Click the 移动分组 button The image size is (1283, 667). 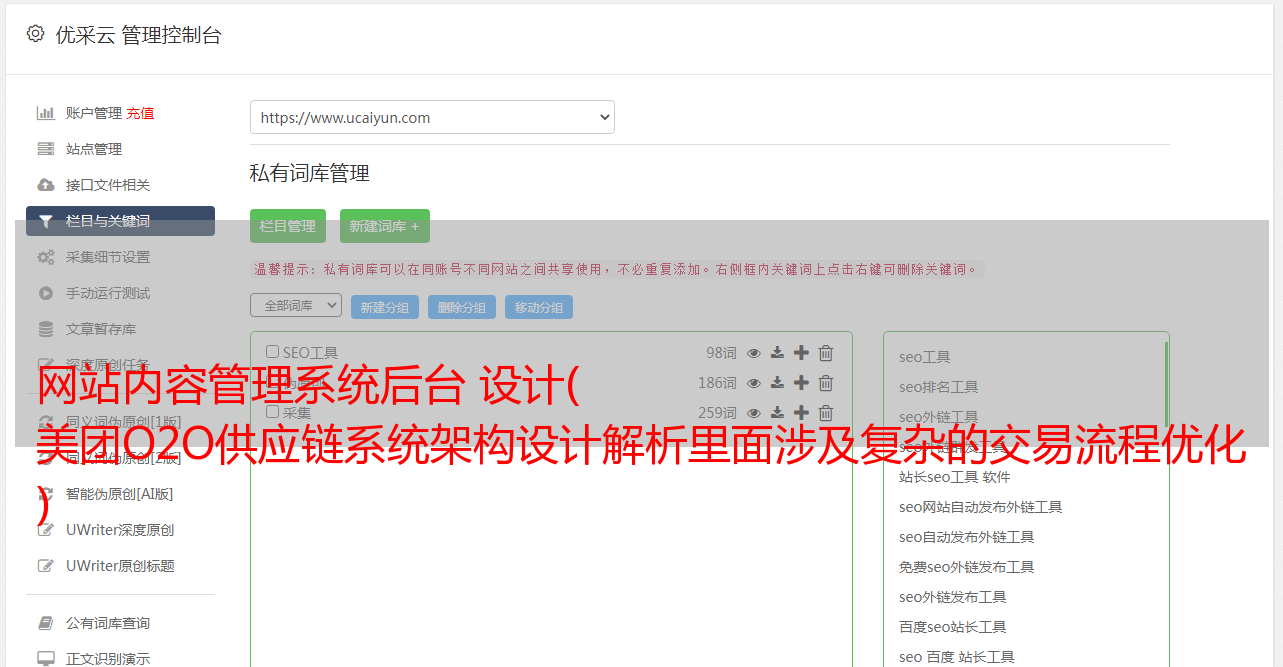click(x=539, y=307)
